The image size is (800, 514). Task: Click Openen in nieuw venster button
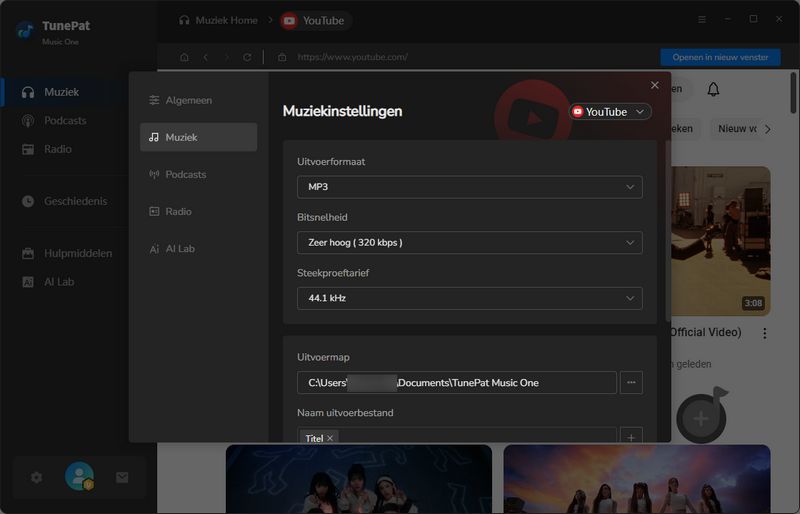point(720,57)
